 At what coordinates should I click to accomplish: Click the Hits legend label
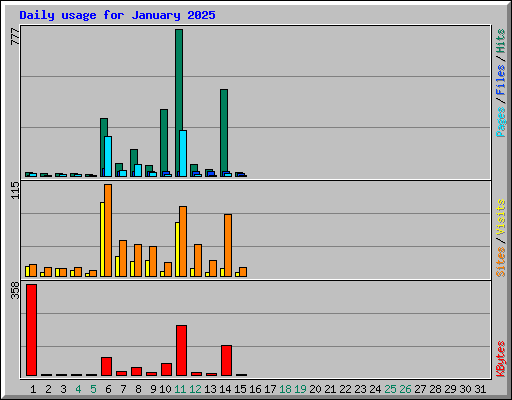(500, 41)
